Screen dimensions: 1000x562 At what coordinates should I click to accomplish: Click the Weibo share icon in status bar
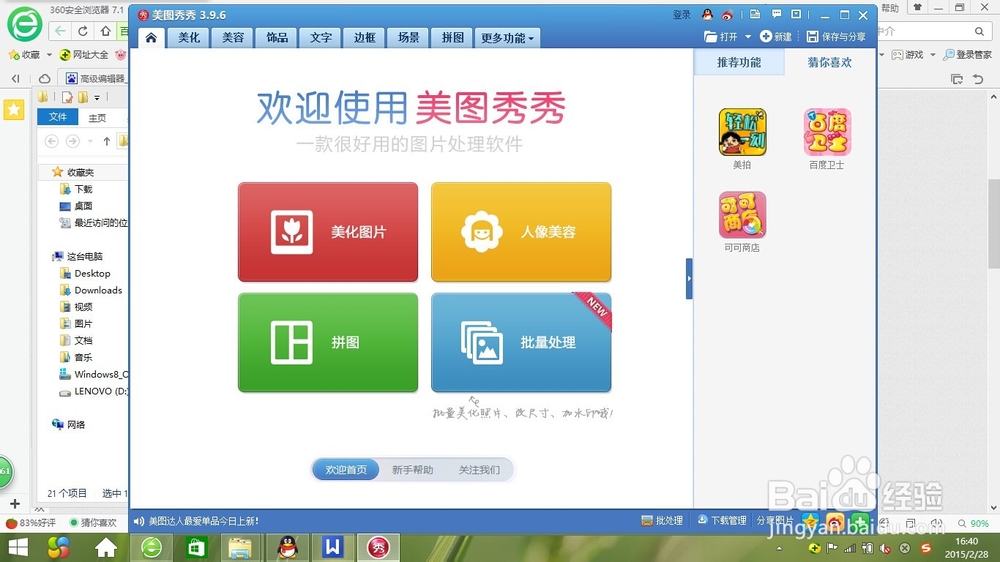pyautogui.click(x=835, y=521)
